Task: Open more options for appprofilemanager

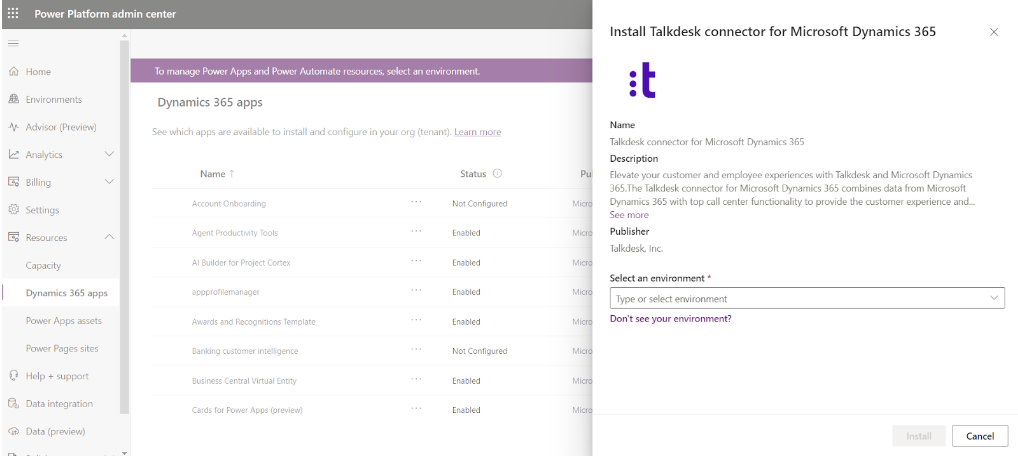Action: pos(416,290)
